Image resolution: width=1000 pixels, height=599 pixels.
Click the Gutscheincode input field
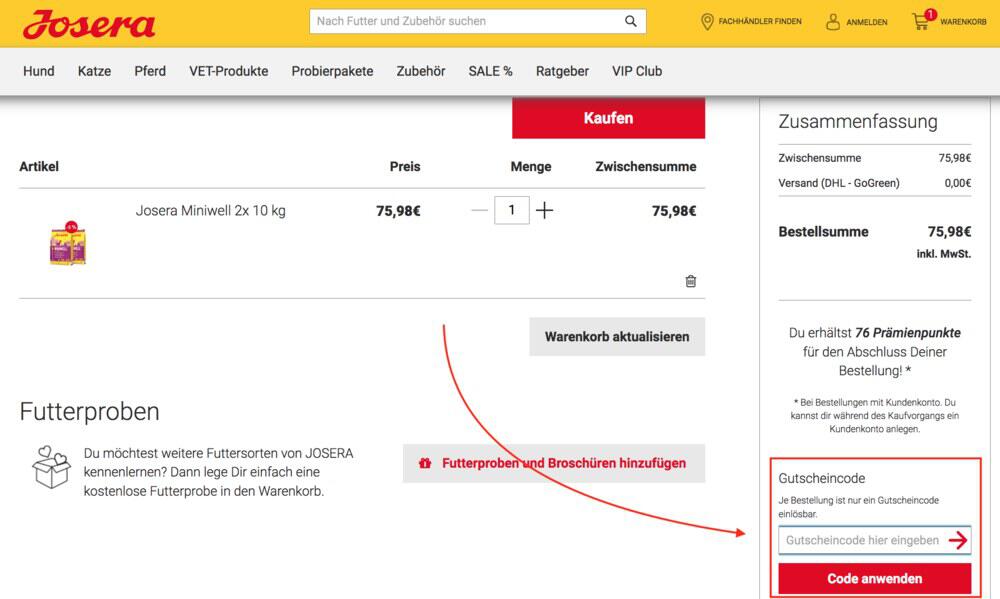(874, 540)
